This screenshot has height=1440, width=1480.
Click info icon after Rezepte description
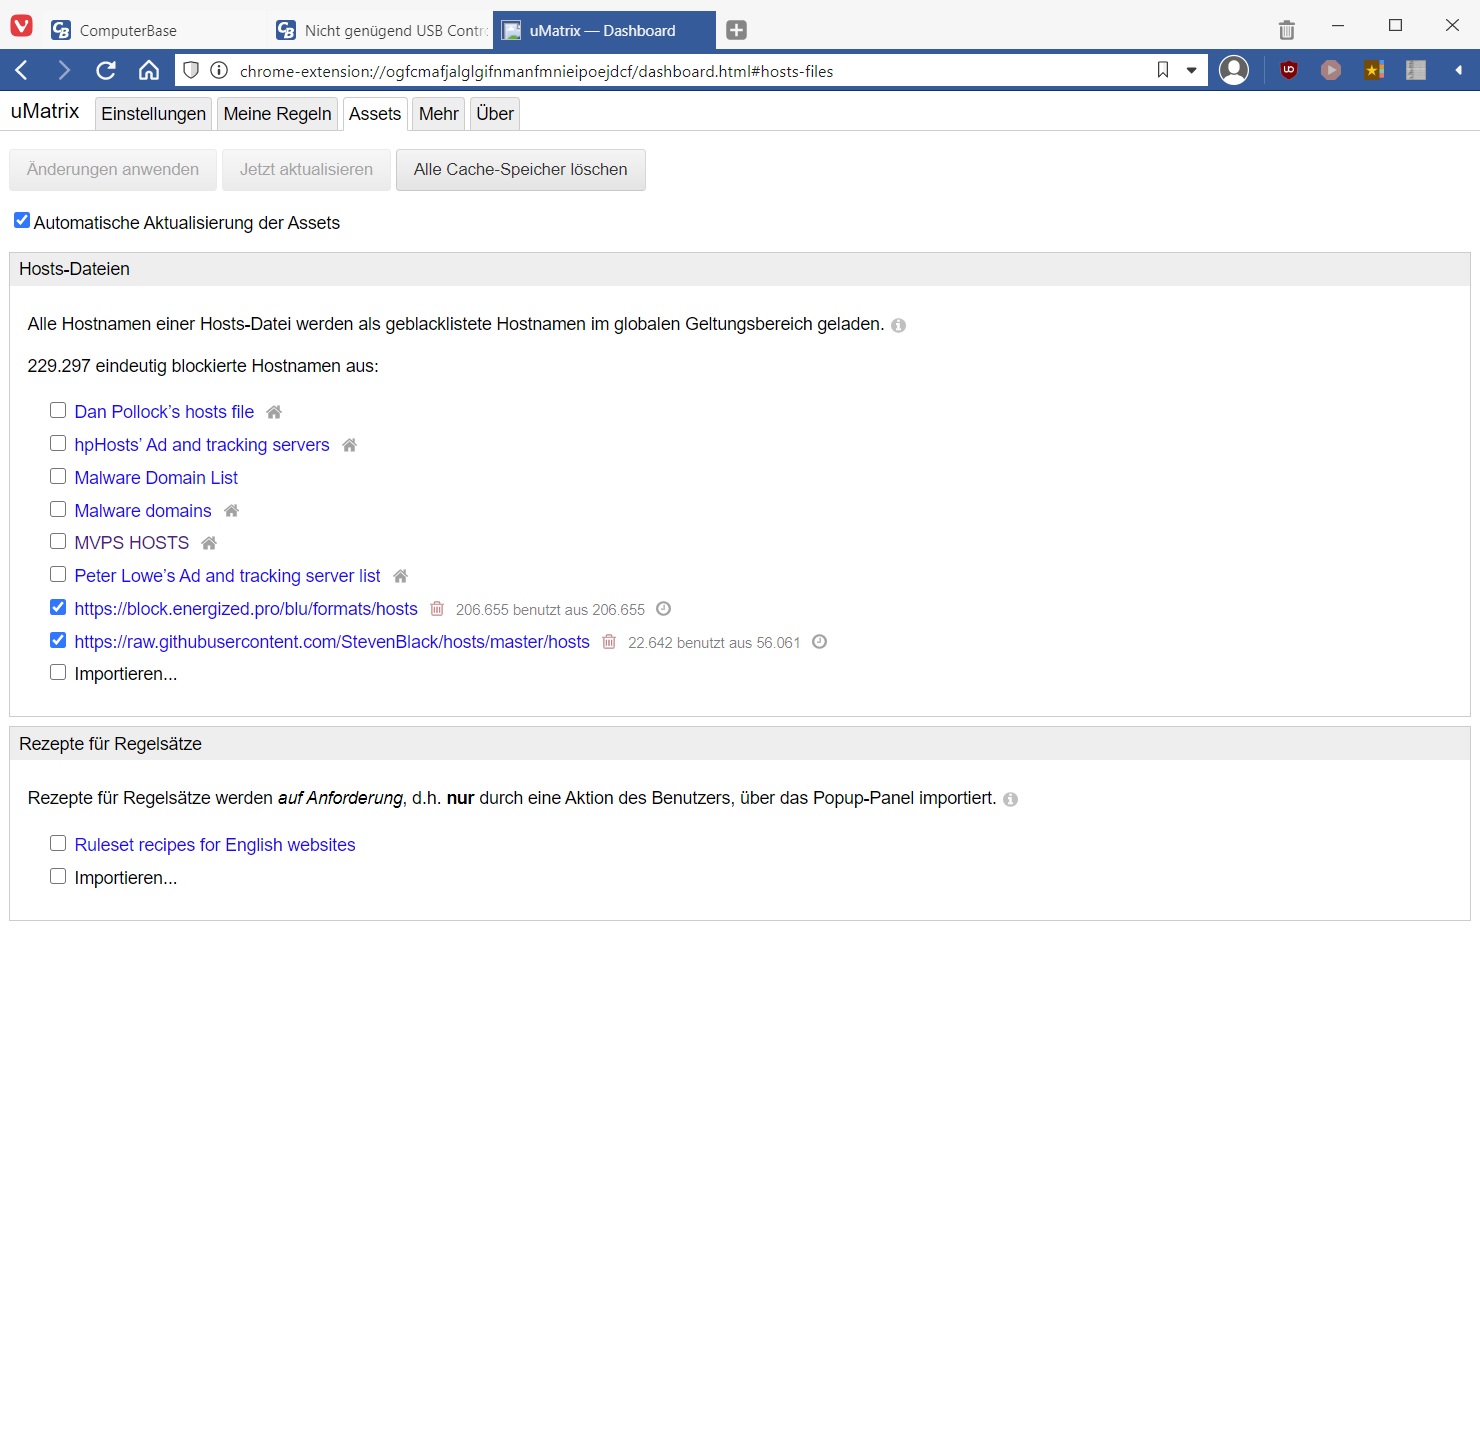tap(1010, 799)
